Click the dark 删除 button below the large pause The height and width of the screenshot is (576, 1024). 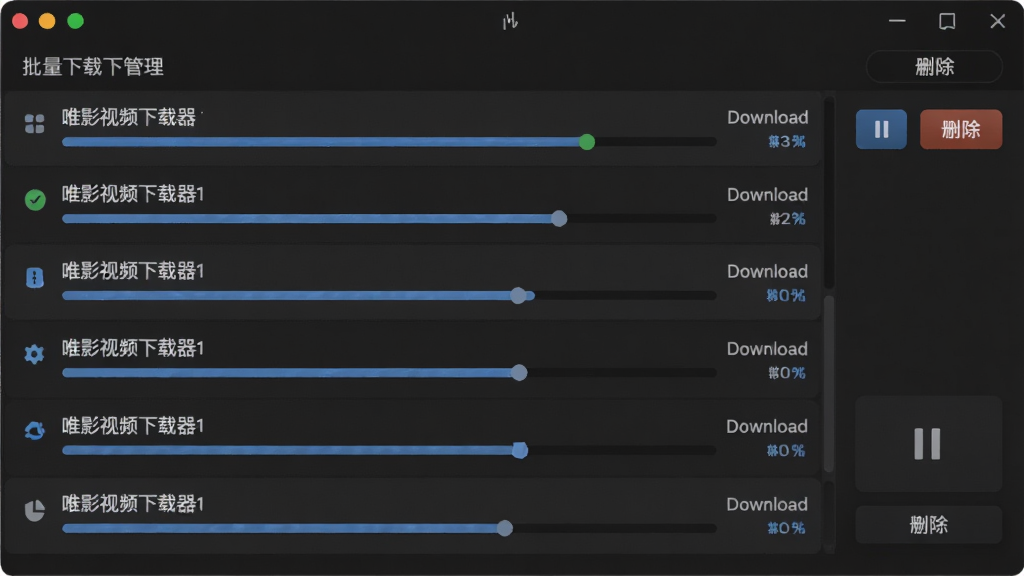(x=928, y=524)
